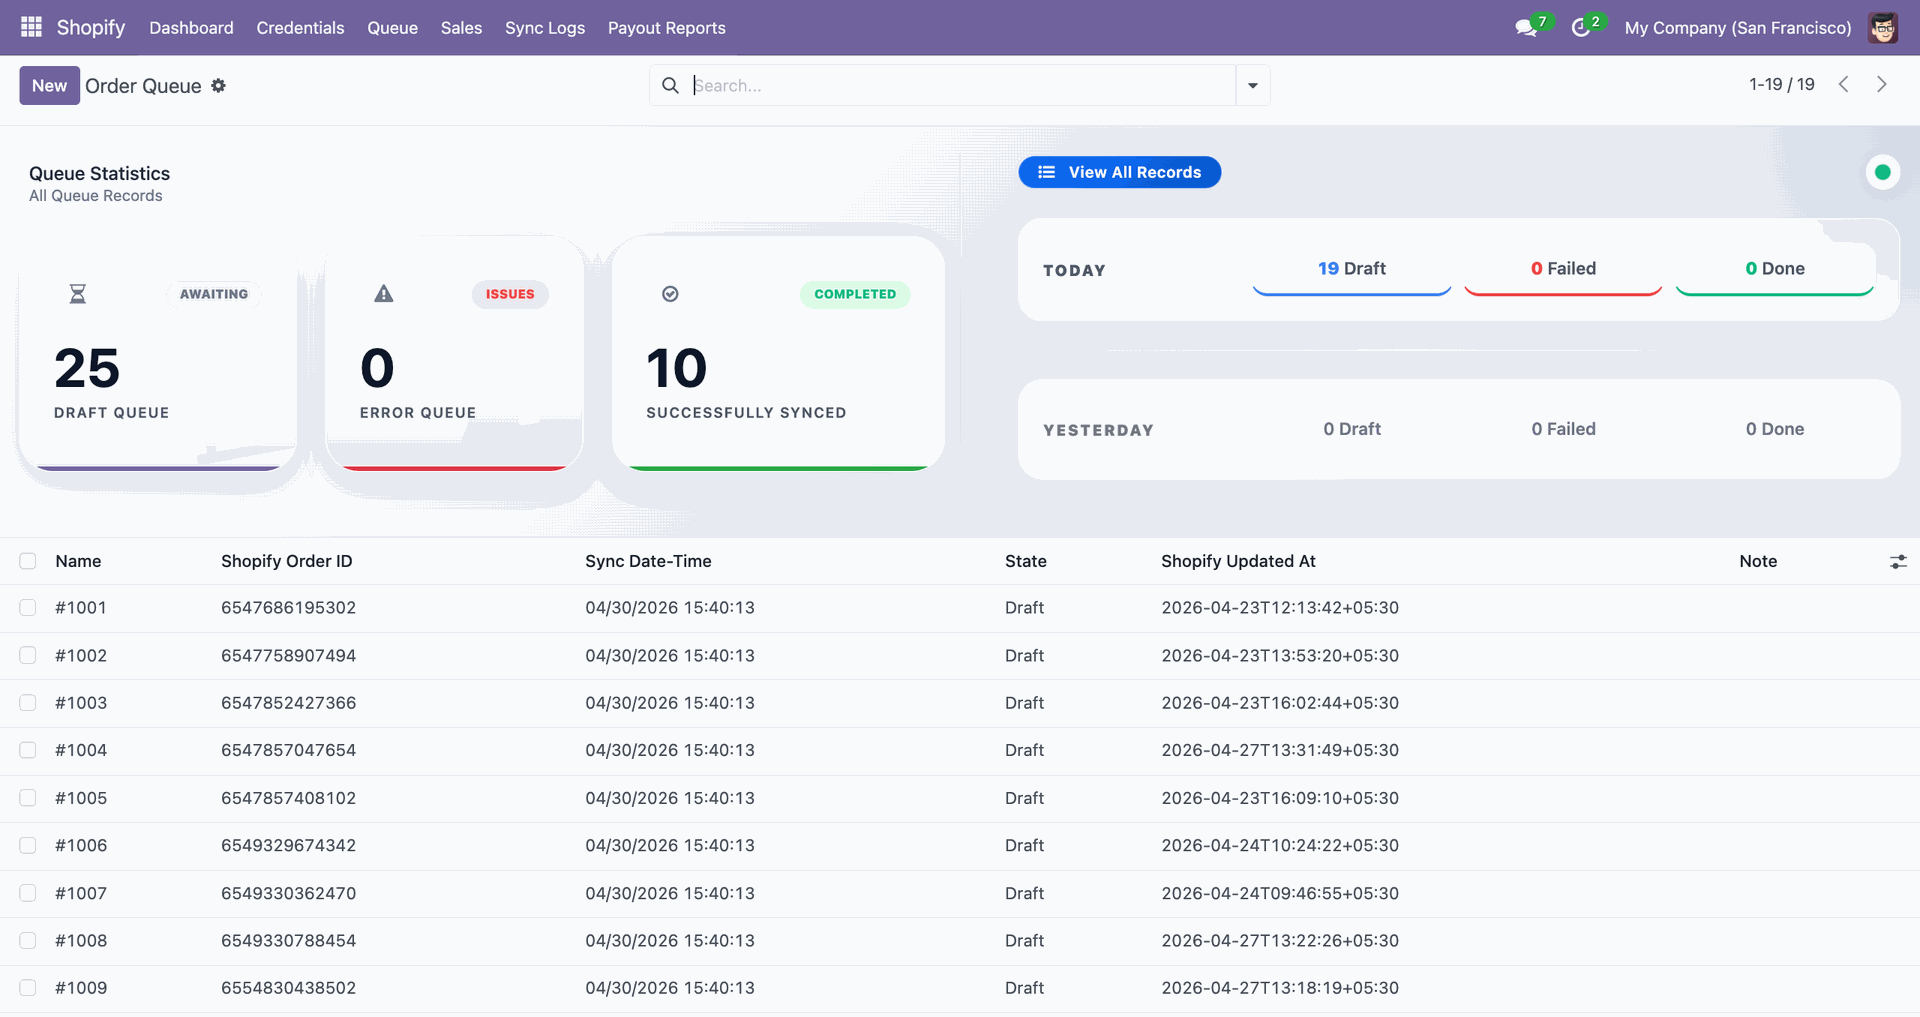Open the column options adjust icon
1920x1017 pixels.
pos(1898,562)
